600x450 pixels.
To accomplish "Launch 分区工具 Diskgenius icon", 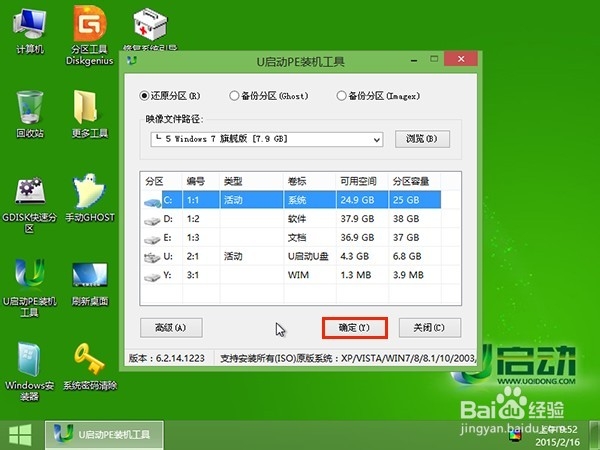I will 90,36.
